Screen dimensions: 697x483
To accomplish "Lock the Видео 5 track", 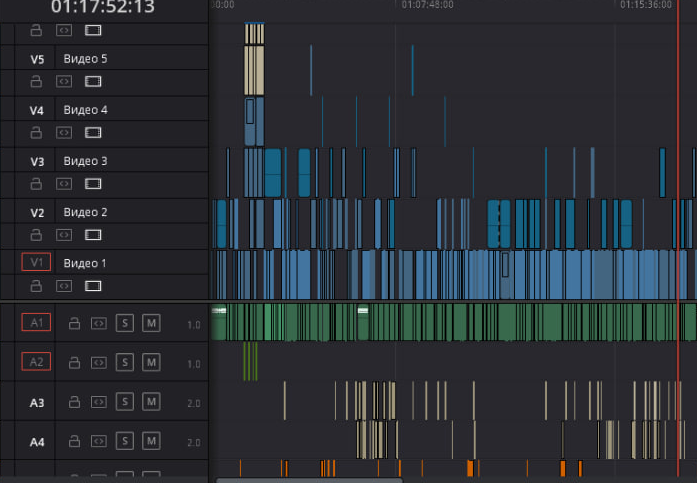I will 36,82.
